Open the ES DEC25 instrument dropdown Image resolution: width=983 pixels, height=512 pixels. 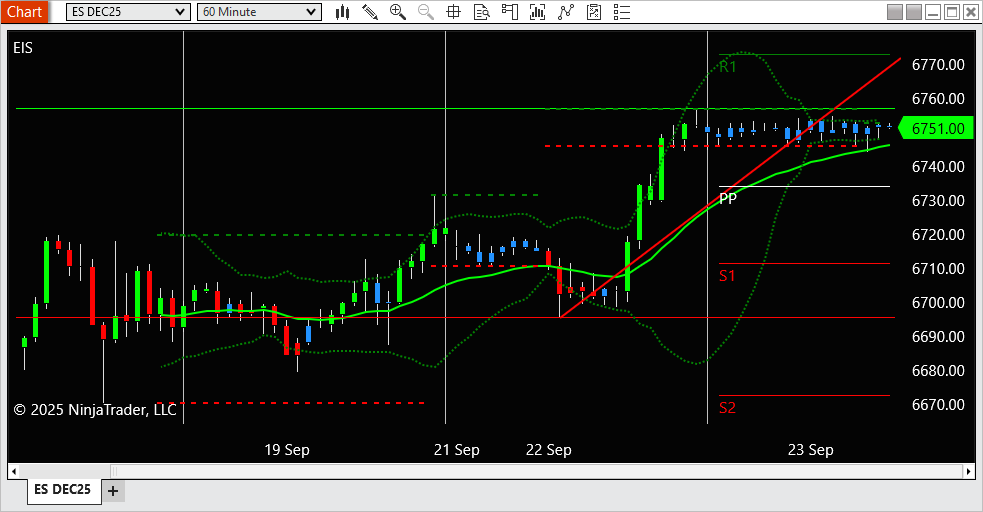(128, 12)
